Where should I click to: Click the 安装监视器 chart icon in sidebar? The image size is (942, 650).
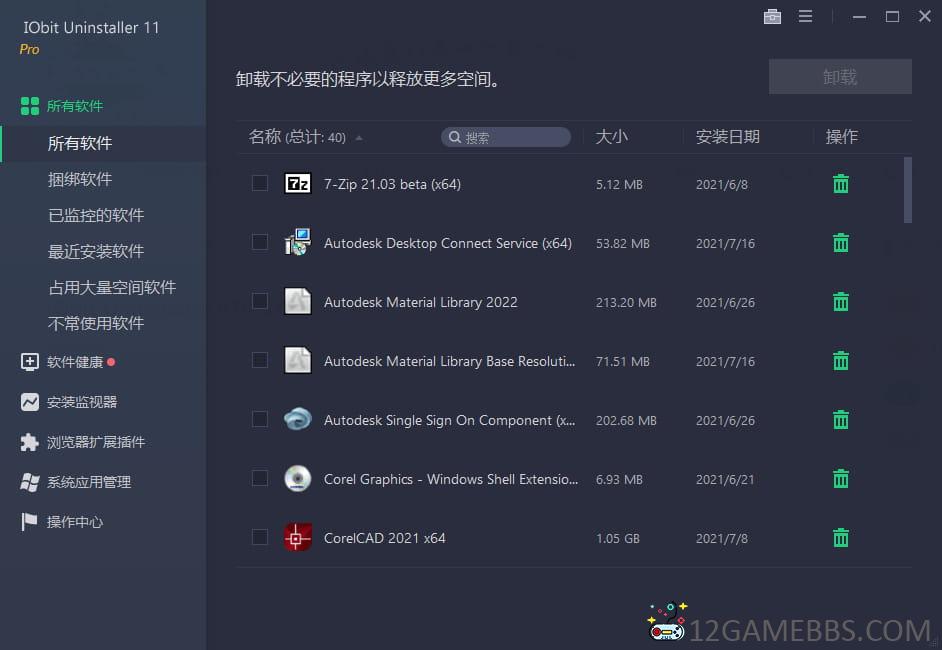click(x=30, y=402)
